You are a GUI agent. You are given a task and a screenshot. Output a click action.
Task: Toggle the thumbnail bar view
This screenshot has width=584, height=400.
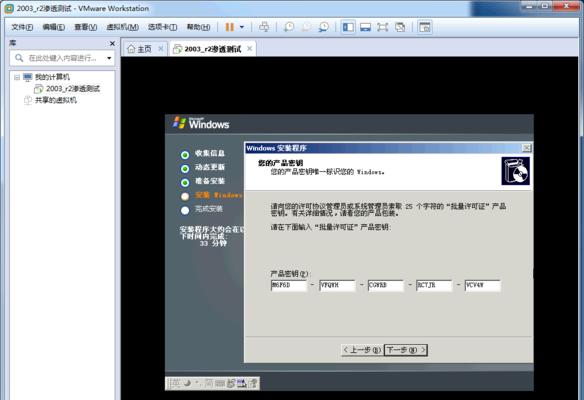pos(365,27)
